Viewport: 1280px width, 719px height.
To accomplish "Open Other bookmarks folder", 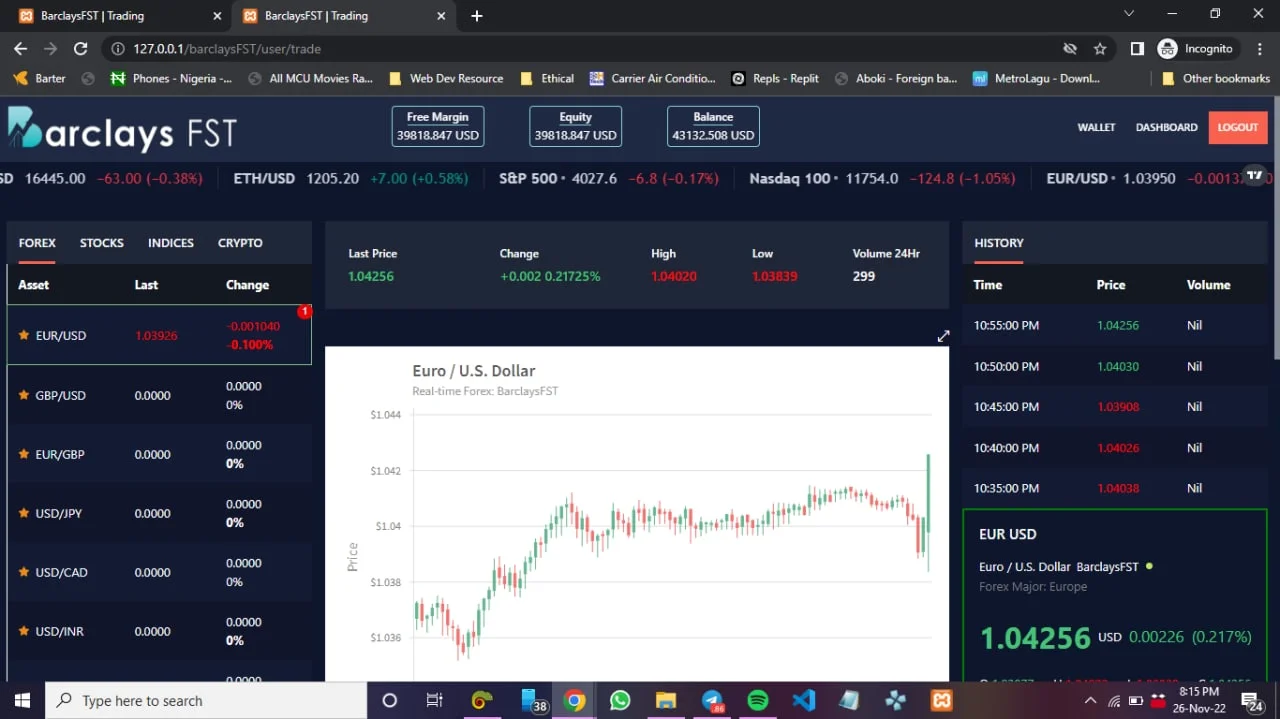I will coord(1216,78).
